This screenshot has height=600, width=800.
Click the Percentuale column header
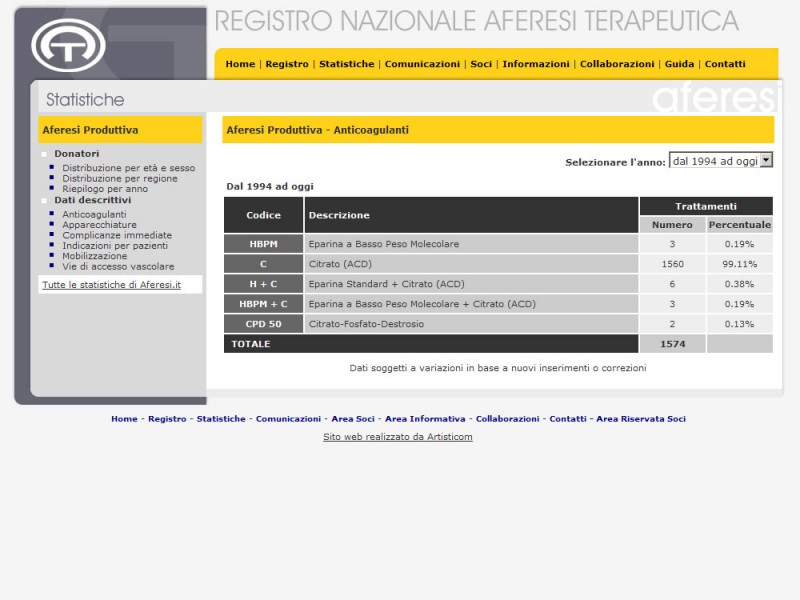[739, 225]
